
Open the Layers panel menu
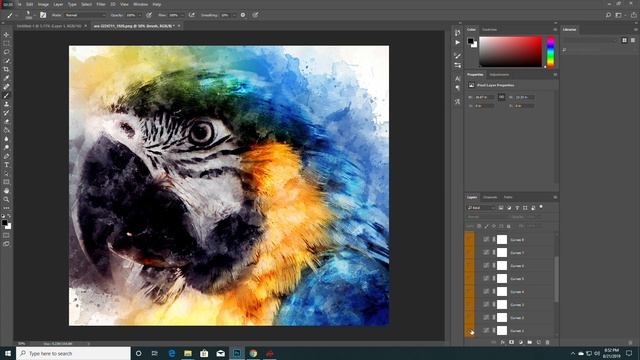[x=555, y=197]
